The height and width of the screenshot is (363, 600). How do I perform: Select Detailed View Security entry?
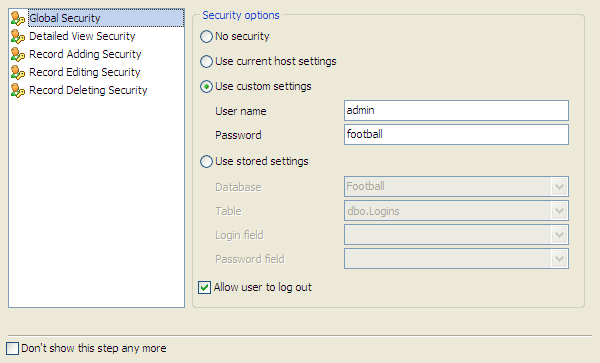tap(82, 36)
